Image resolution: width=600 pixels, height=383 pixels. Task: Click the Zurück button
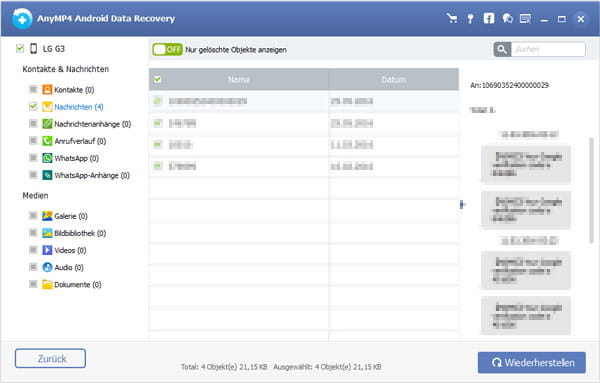(51, 359)
